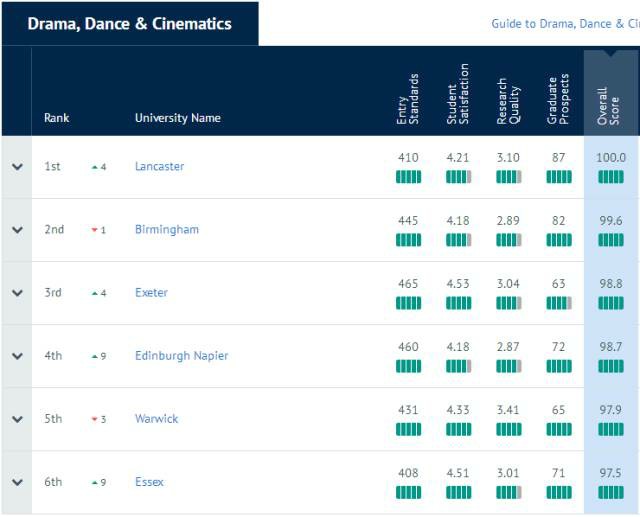Click Lancaster's Student Satisfaction bar indicator
The width and height of the screenshot is (640, 517).
(x=458, y=177)
